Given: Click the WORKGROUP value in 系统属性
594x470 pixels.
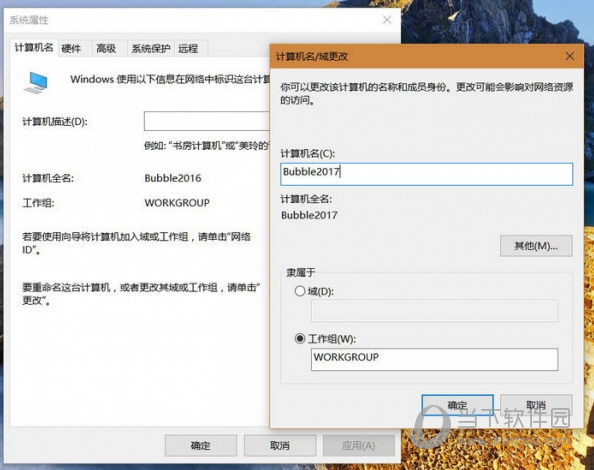Looking at the screenshot, I should click(x=177, y=203).
